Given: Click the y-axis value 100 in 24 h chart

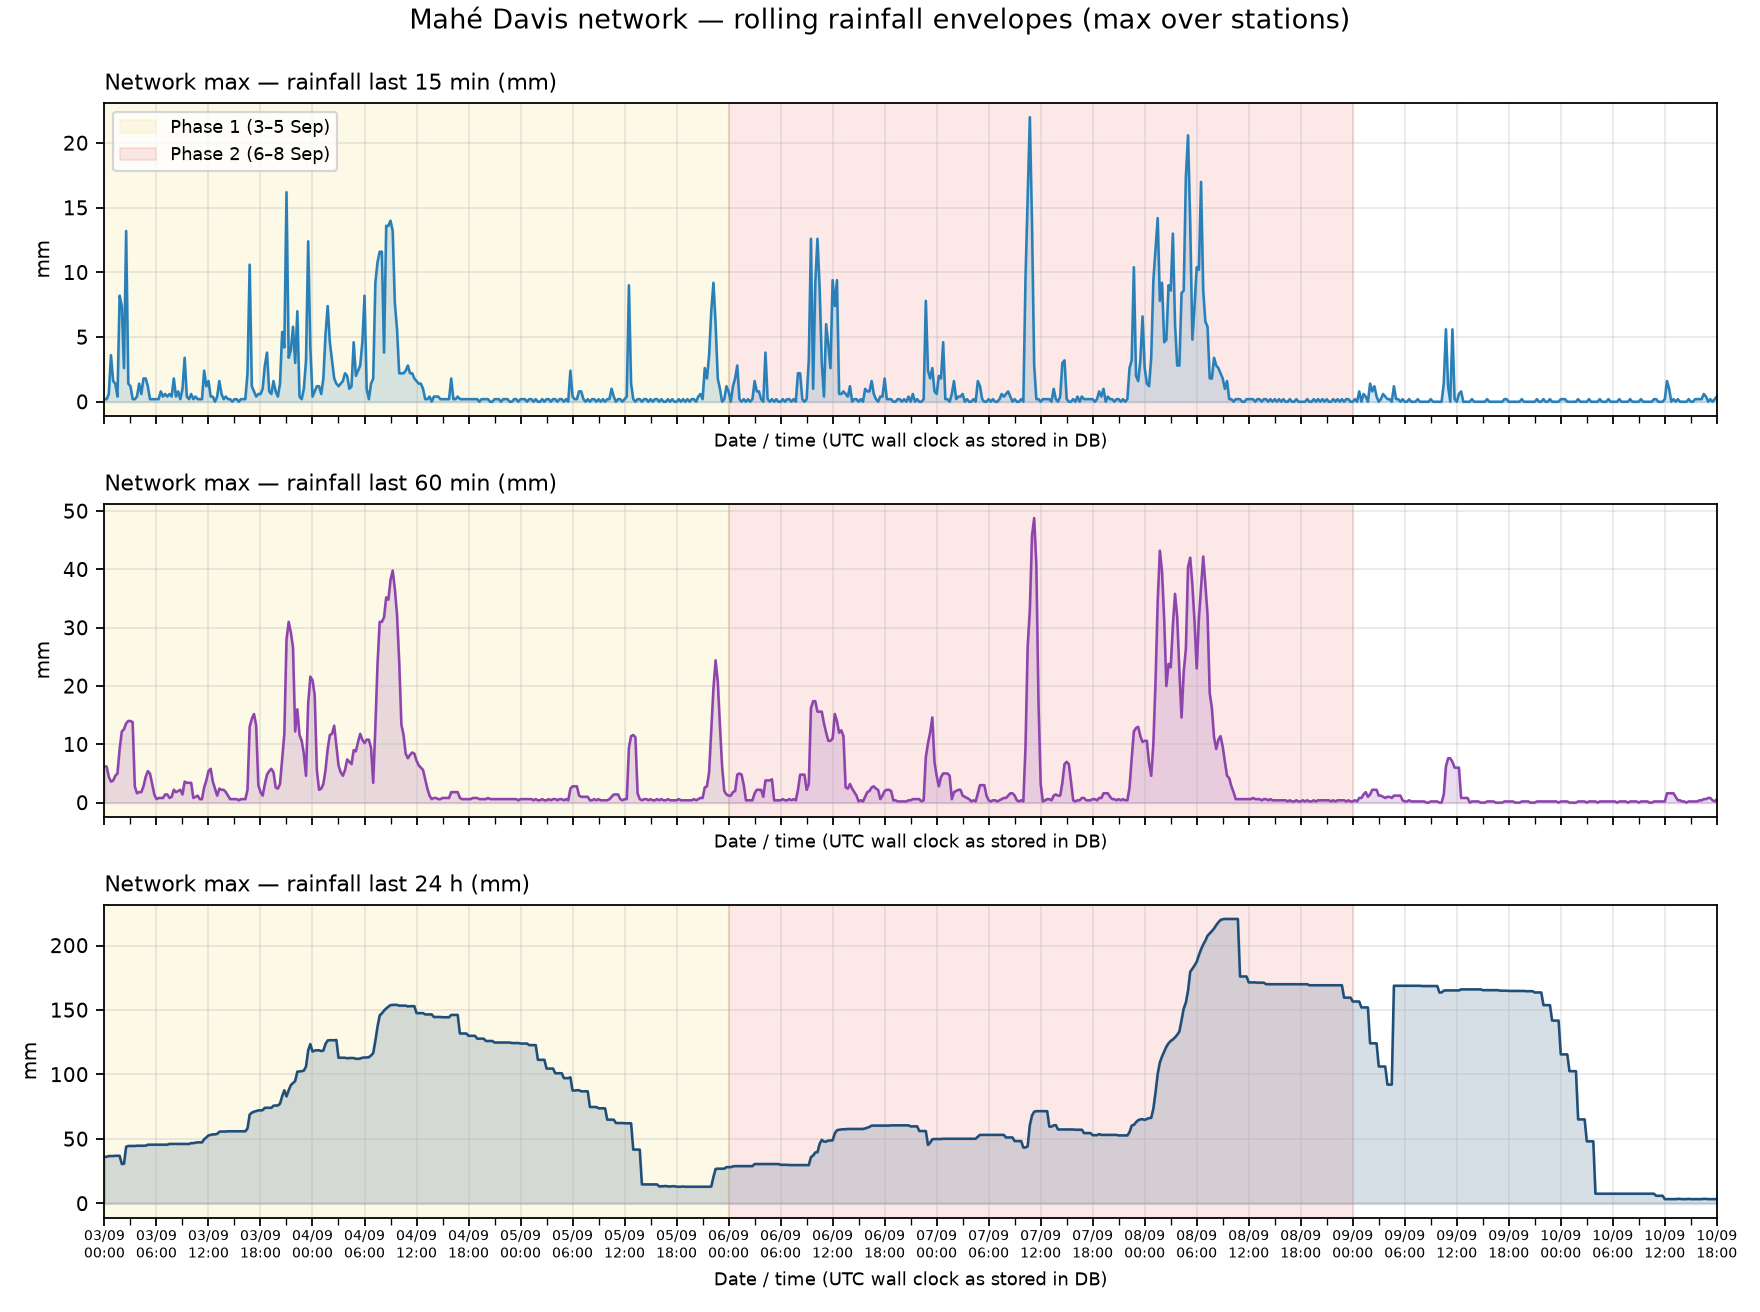Looking at the screenshot, I should [70, 1075].
